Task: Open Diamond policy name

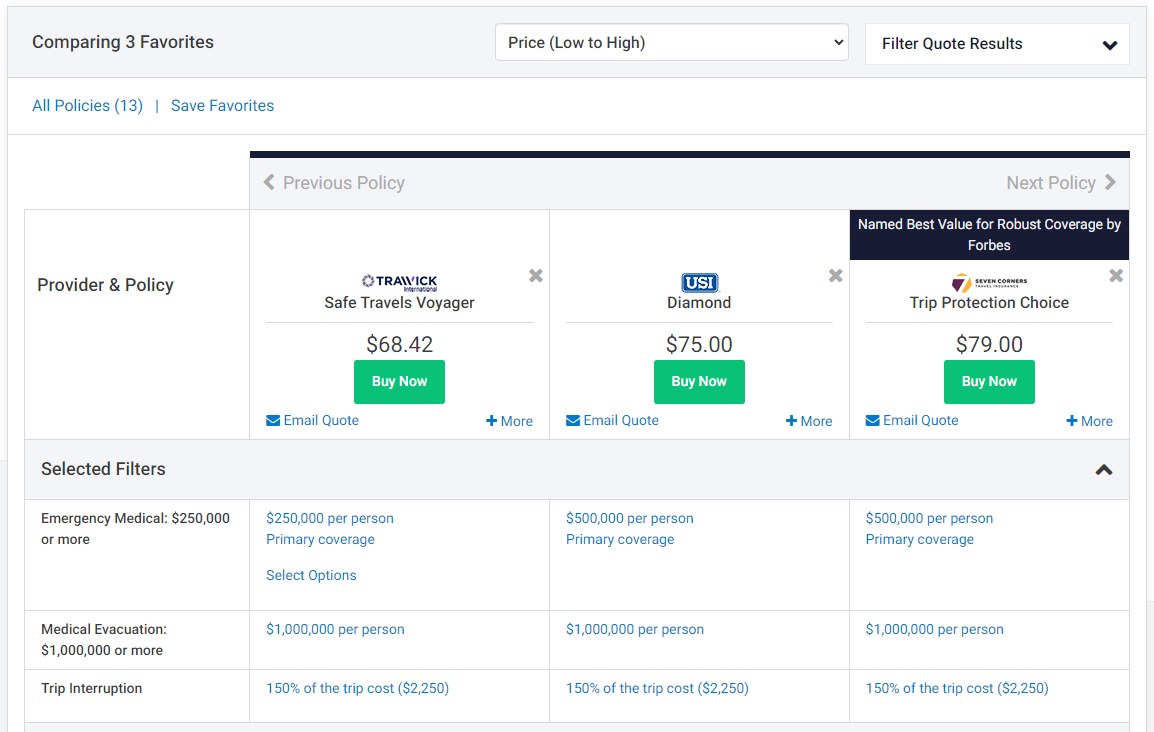Action: click(699, 303)
